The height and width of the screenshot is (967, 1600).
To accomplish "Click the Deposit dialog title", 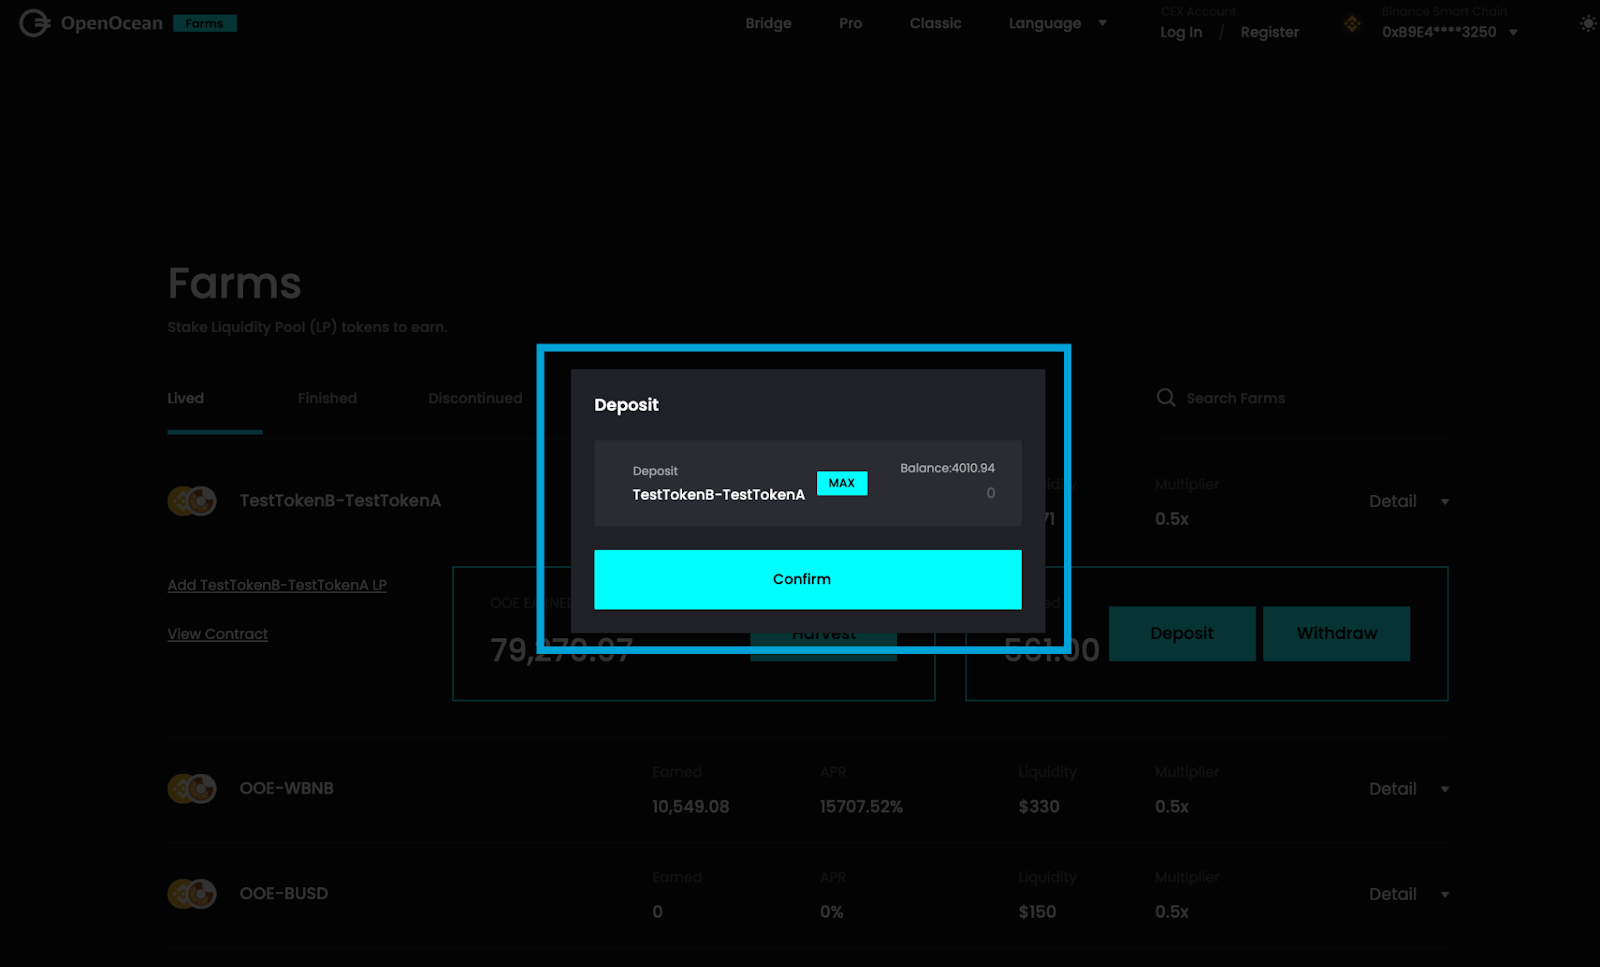I will (626, 405).
